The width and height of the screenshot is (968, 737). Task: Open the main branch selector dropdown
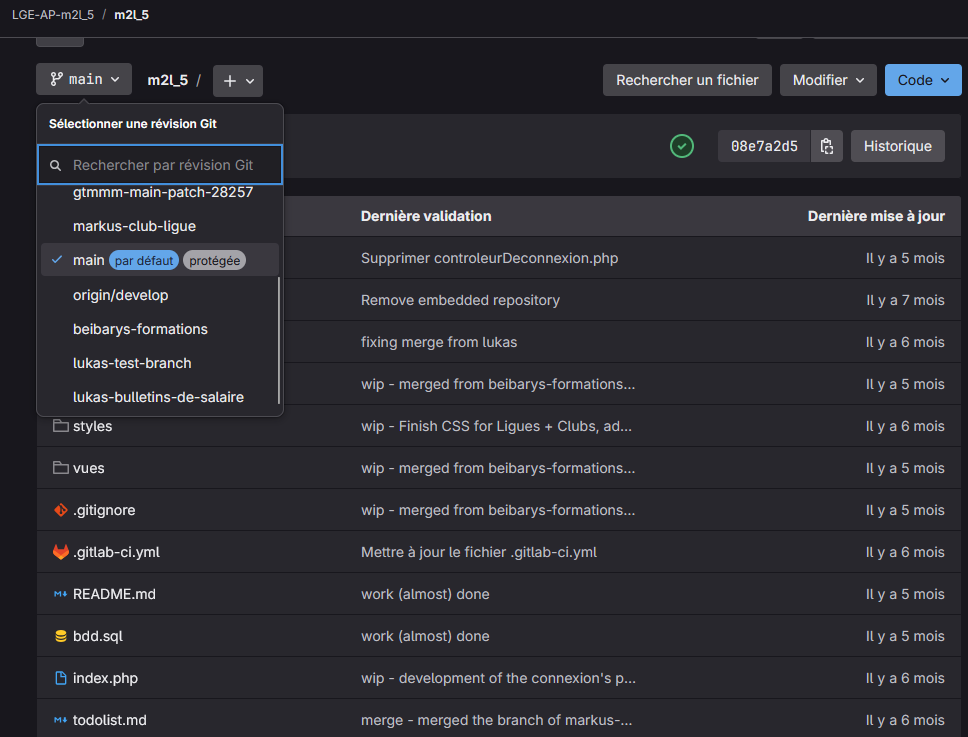point(84,79)
